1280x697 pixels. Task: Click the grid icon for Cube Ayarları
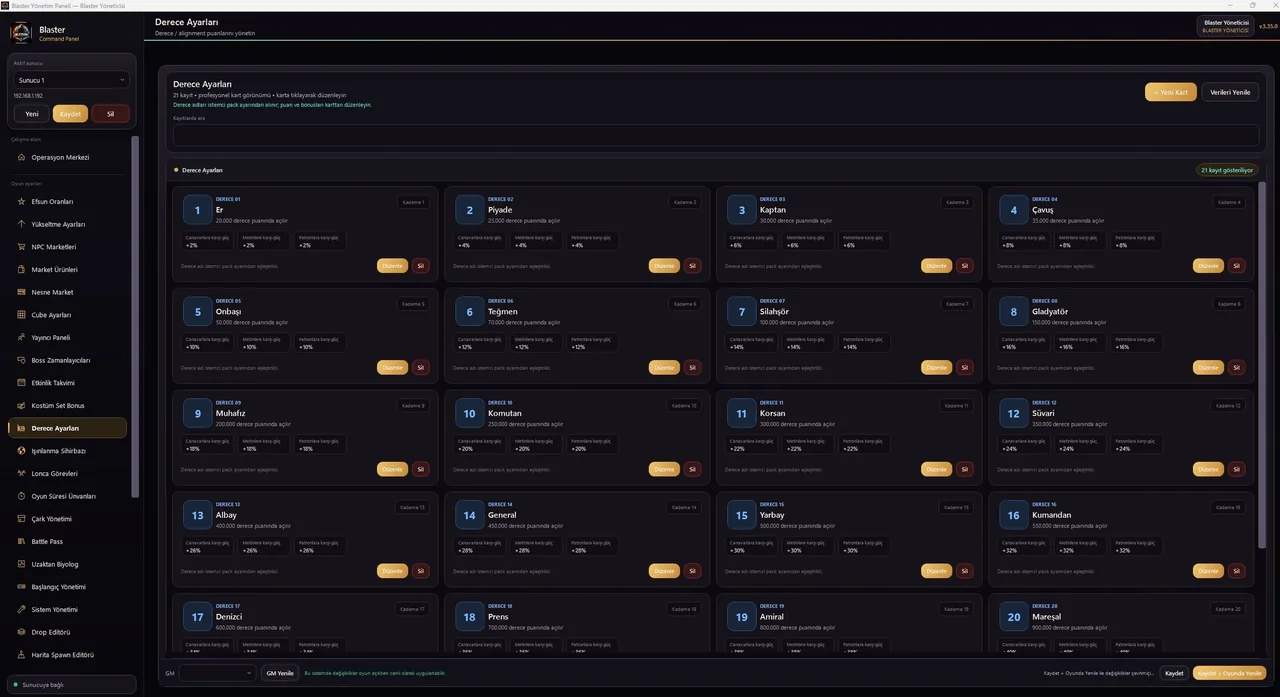click(x=21, y=315)
